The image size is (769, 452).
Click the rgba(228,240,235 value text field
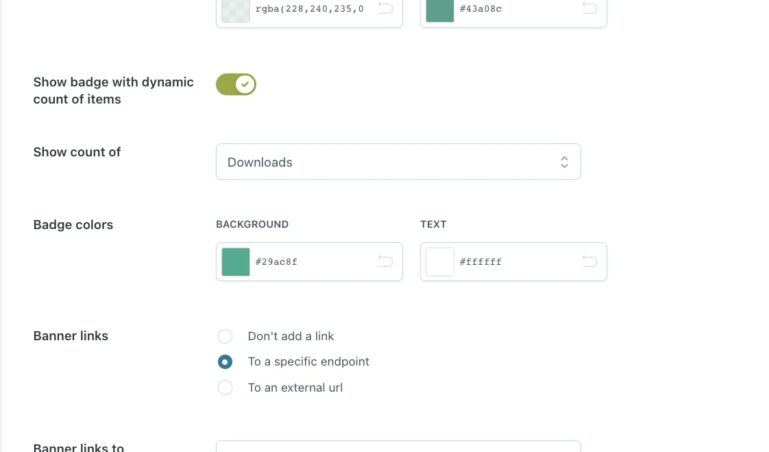tap(310, 9)
